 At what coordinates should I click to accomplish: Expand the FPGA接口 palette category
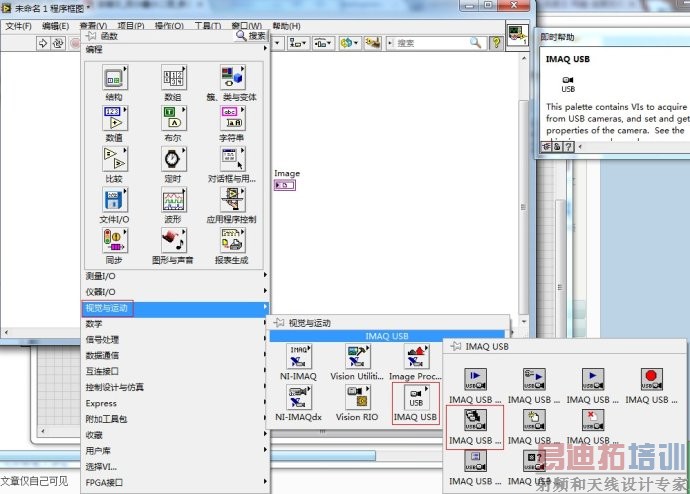(176, 483)
